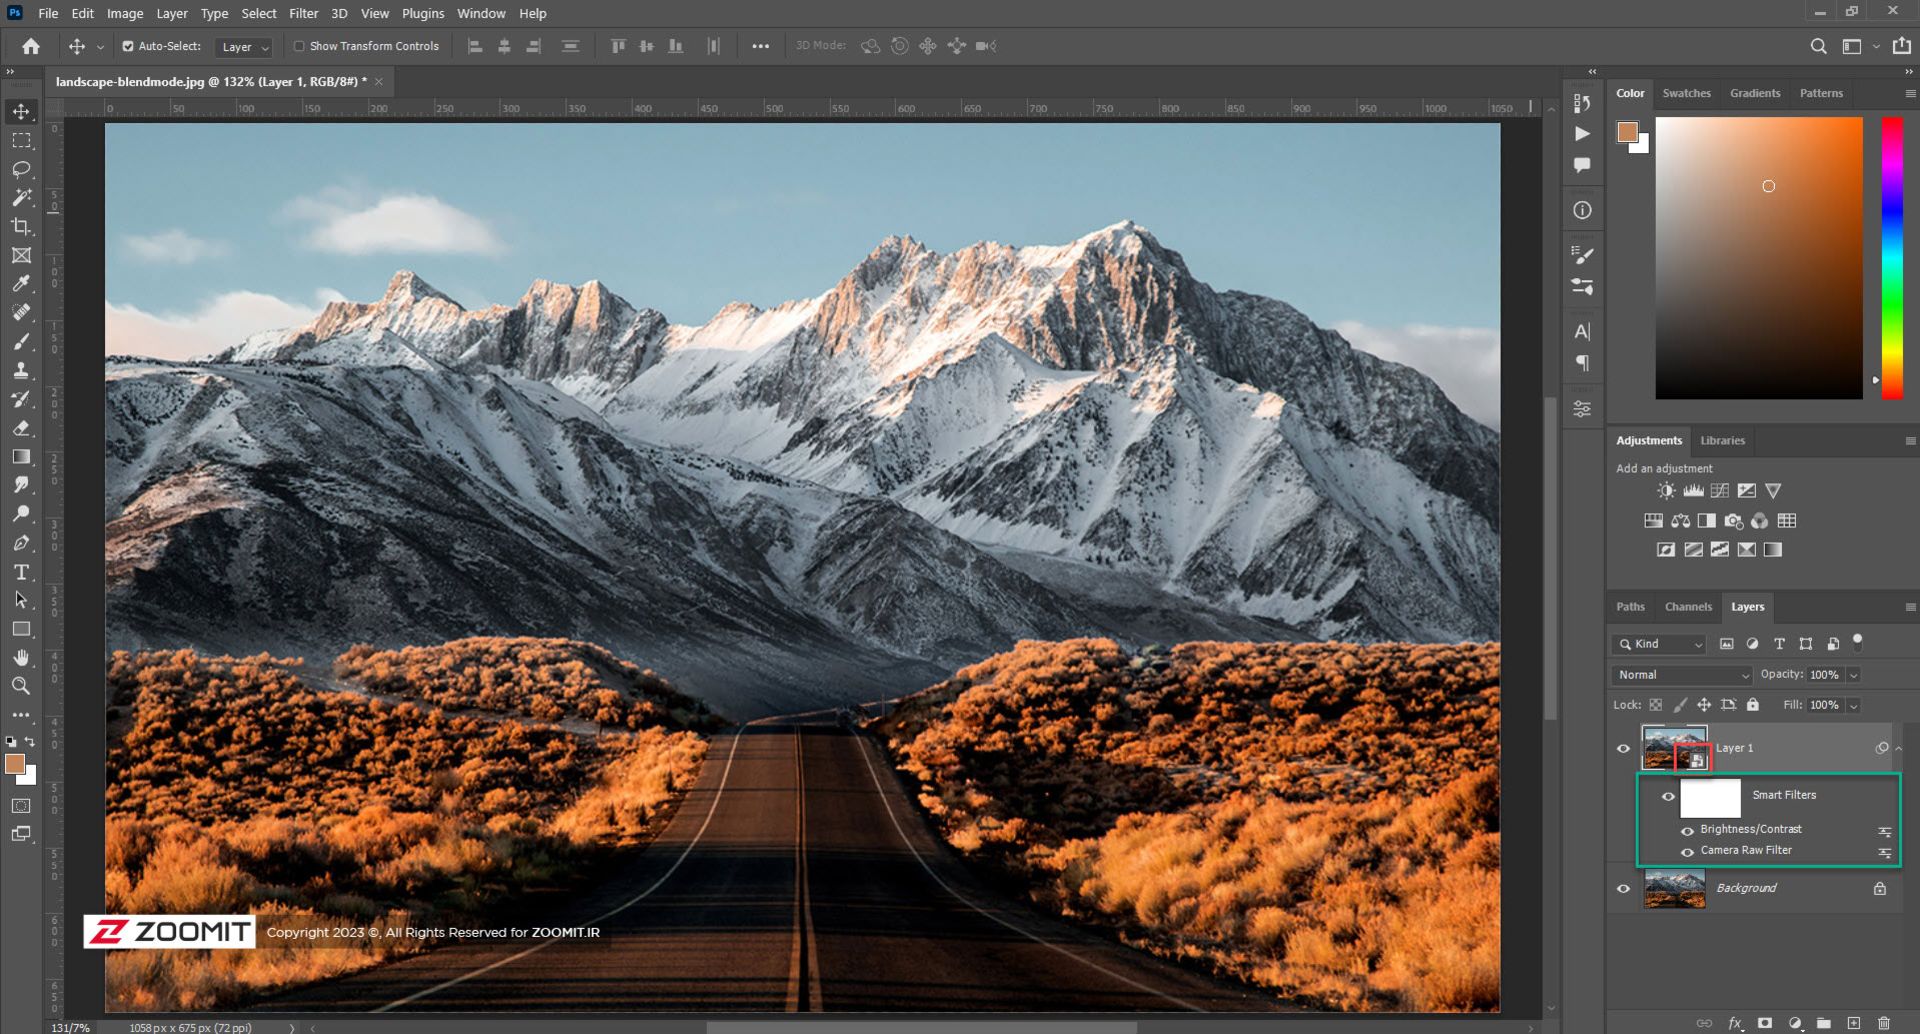Delete the selected layer via trash icon
This screenshot has height=1034, width=1920.
(1884, 1023)
